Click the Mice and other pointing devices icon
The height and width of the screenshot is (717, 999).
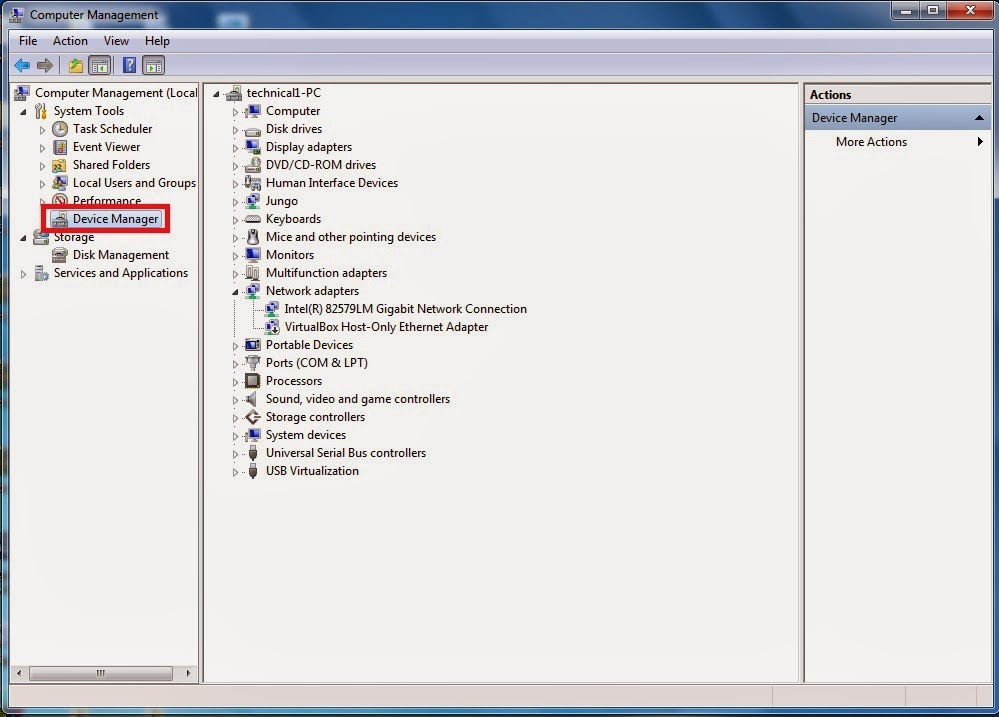coord(253,237)
